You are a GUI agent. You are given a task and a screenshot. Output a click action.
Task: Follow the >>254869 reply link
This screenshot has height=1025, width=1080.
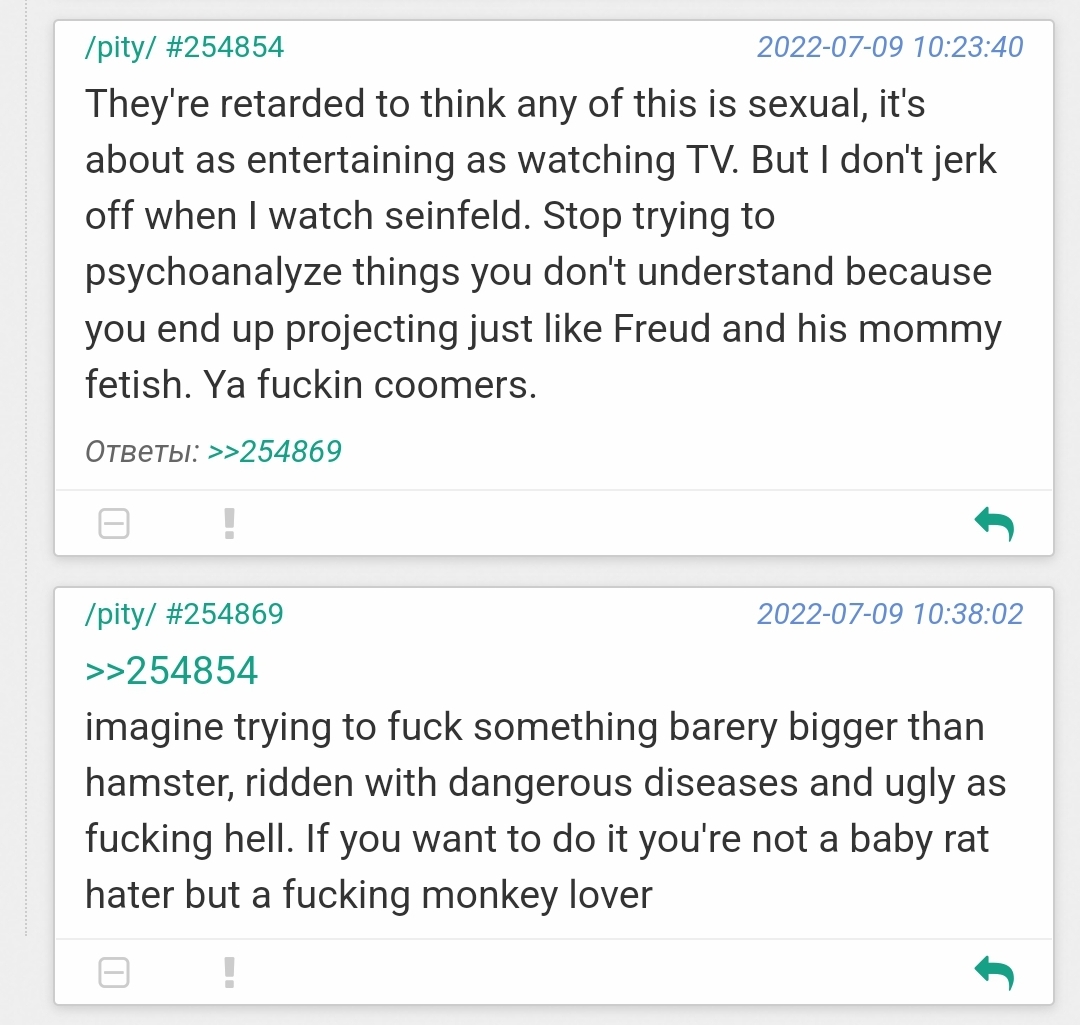point(275,452)
